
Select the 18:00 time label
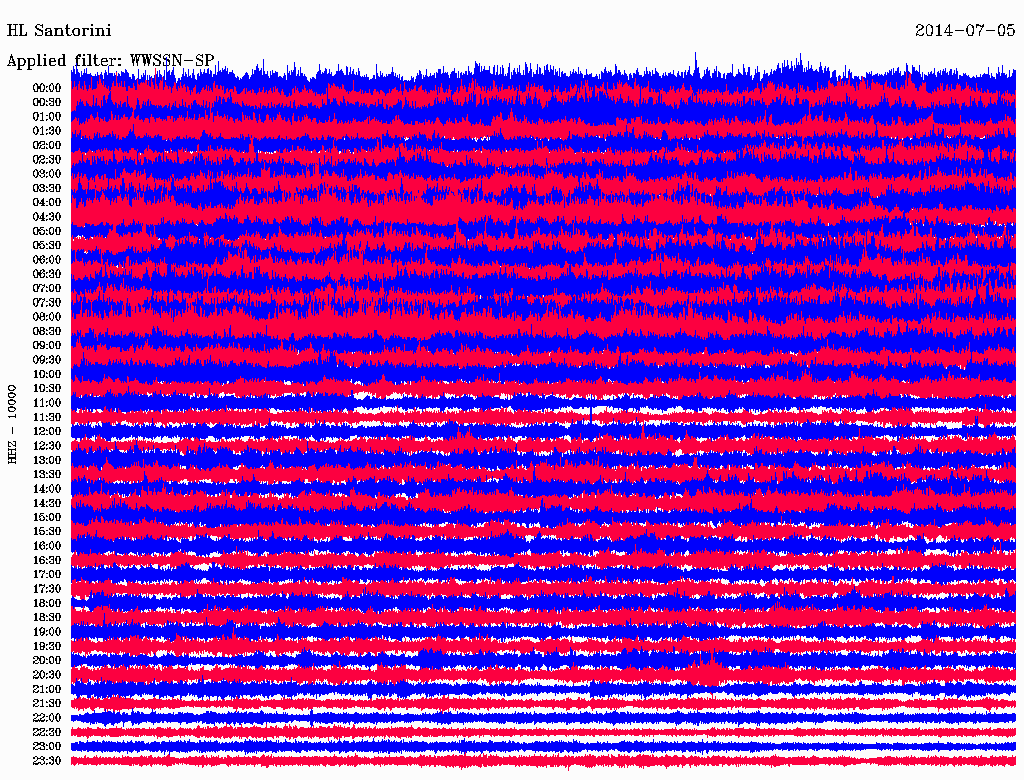(x=47, y=604)
